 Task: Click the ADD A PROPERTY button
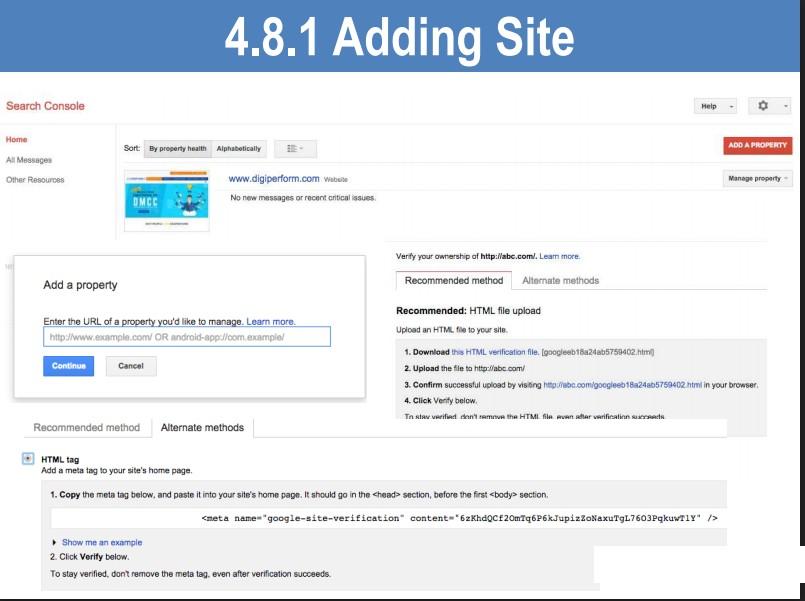click(x=757, y=145)
